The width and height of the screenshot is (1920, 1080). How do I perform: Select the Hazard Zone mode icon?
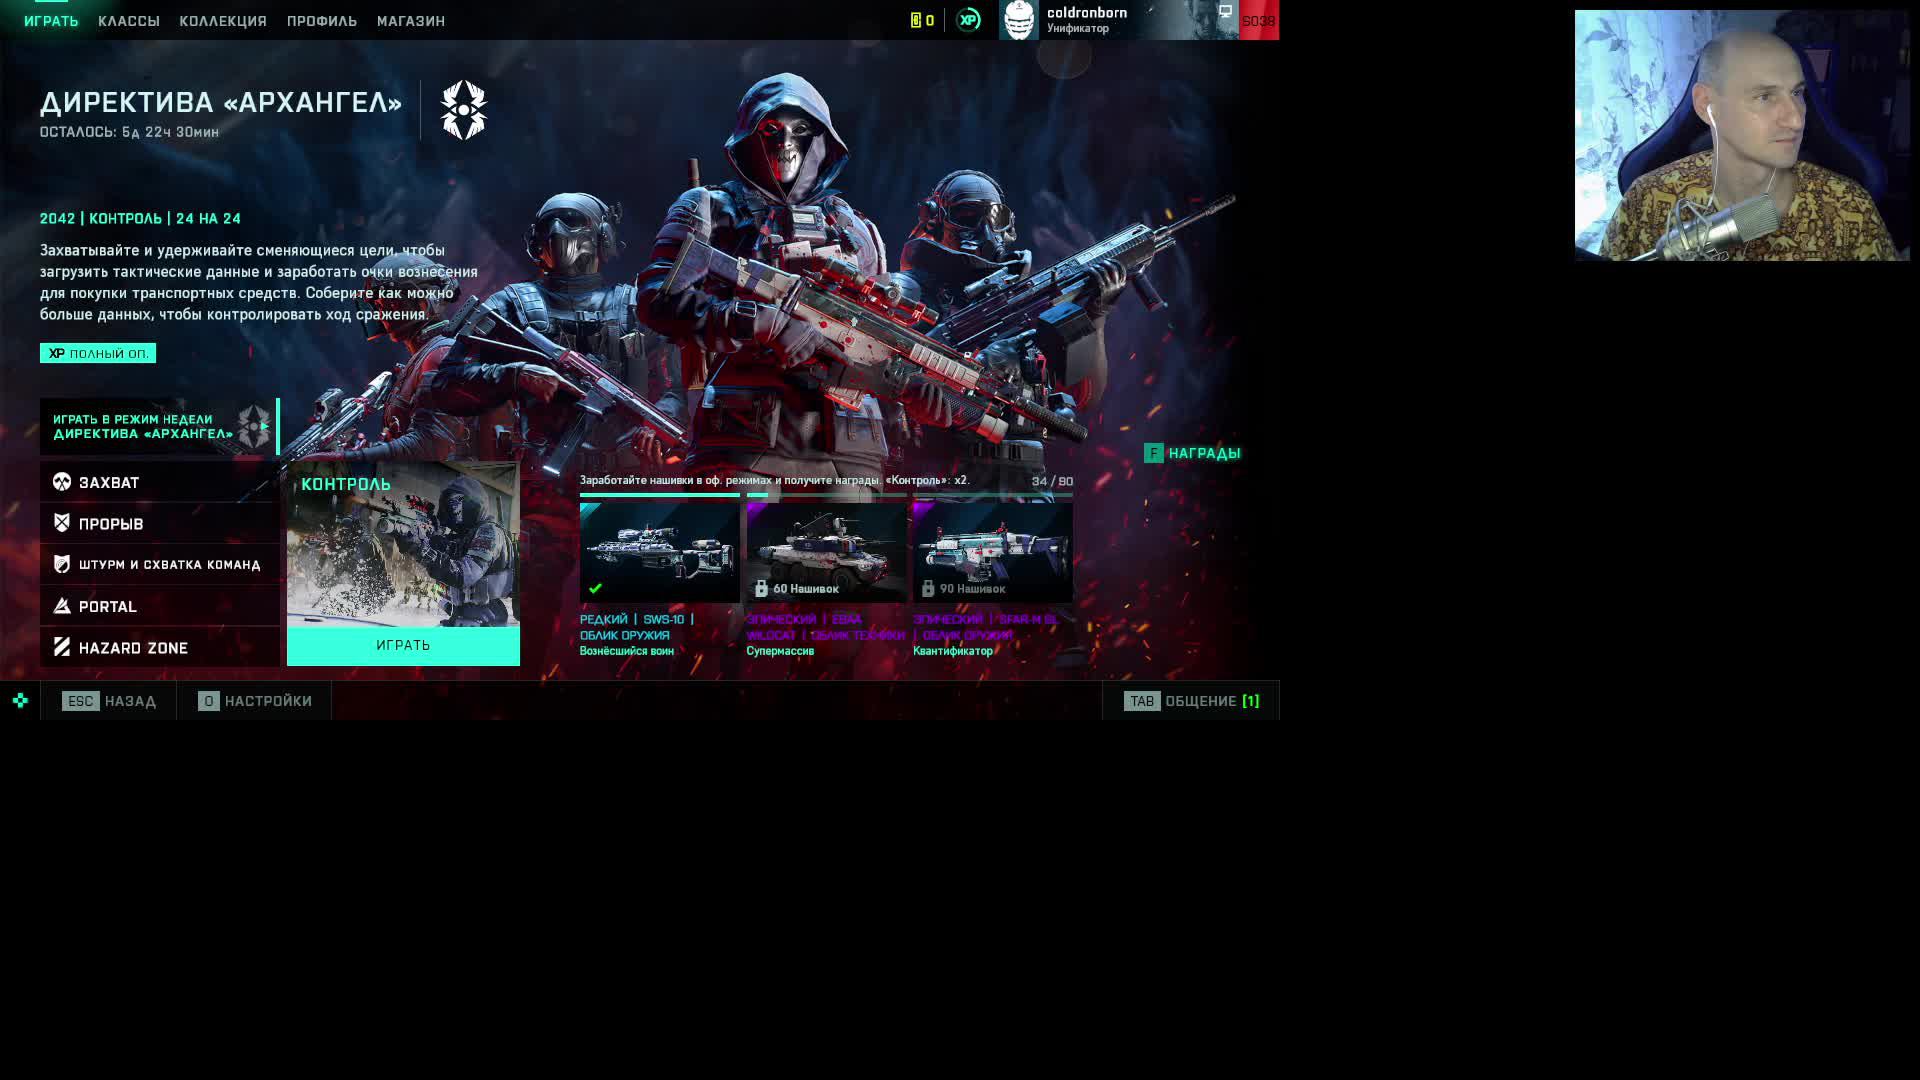click(62, 647)
